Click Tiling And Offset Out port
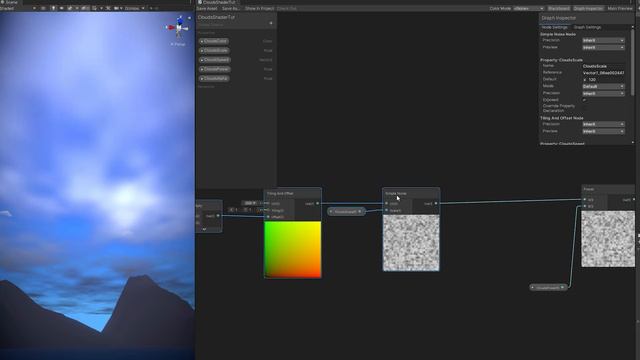Image resolution: width=640 pixels, height=360 pixels. pos(318,203)
